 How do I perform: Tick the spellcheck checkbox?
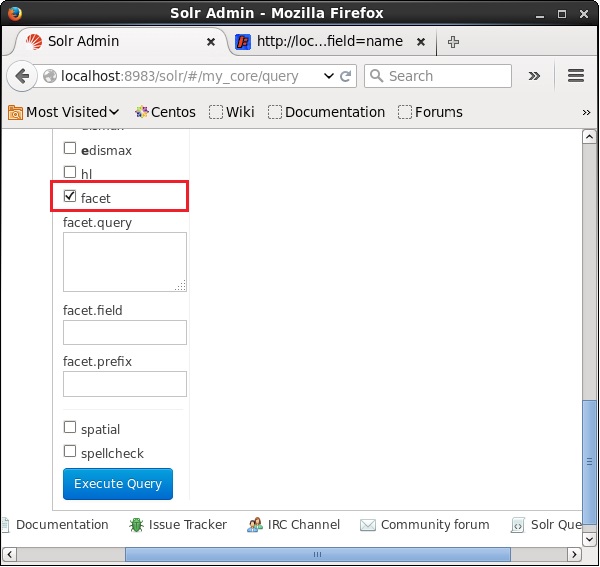click(x=70, y=452)
